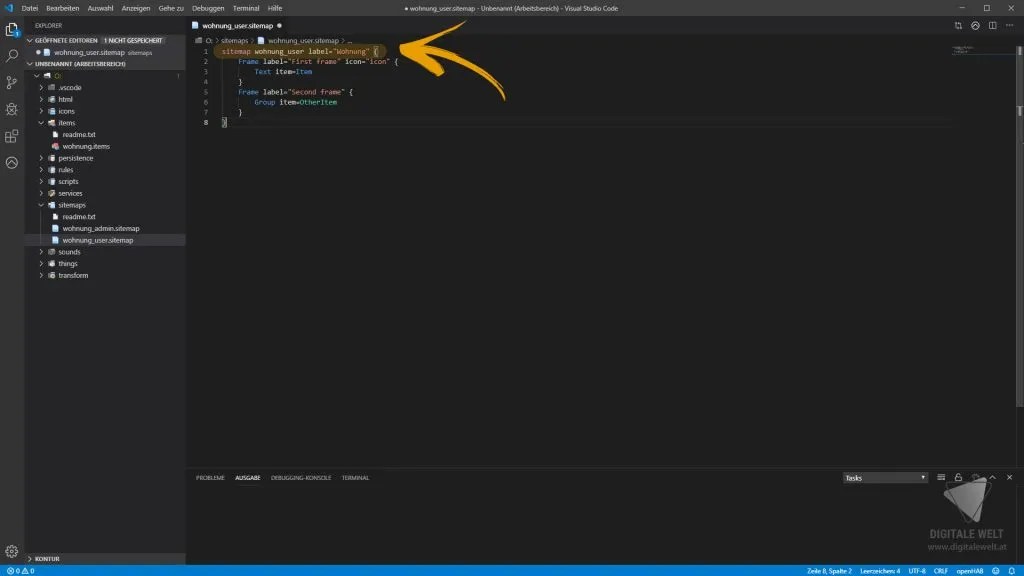Click the VS Code logo menu icon
Screen dimensions: 1024x576
(x=8, y=8)
